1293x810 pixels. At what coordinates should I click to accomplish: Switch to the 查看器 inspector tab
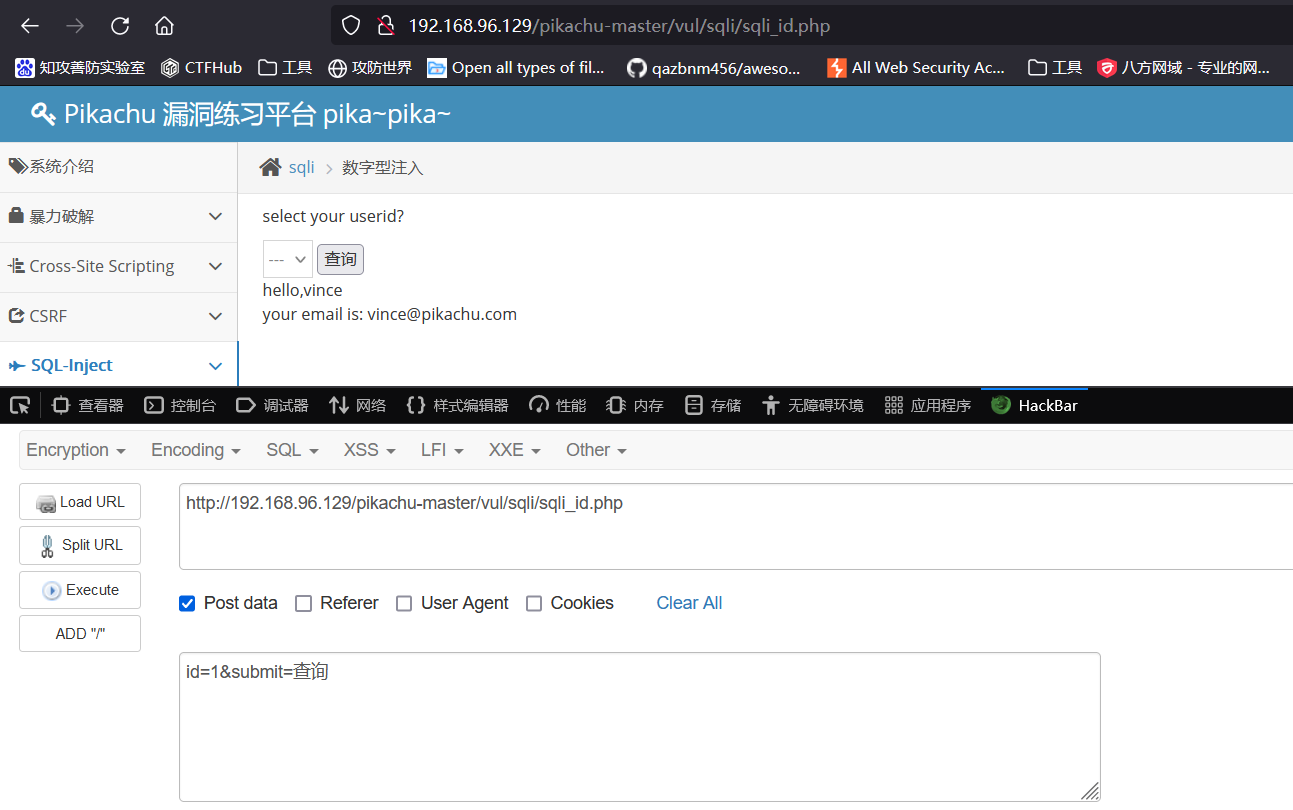[x=88, y=405]
